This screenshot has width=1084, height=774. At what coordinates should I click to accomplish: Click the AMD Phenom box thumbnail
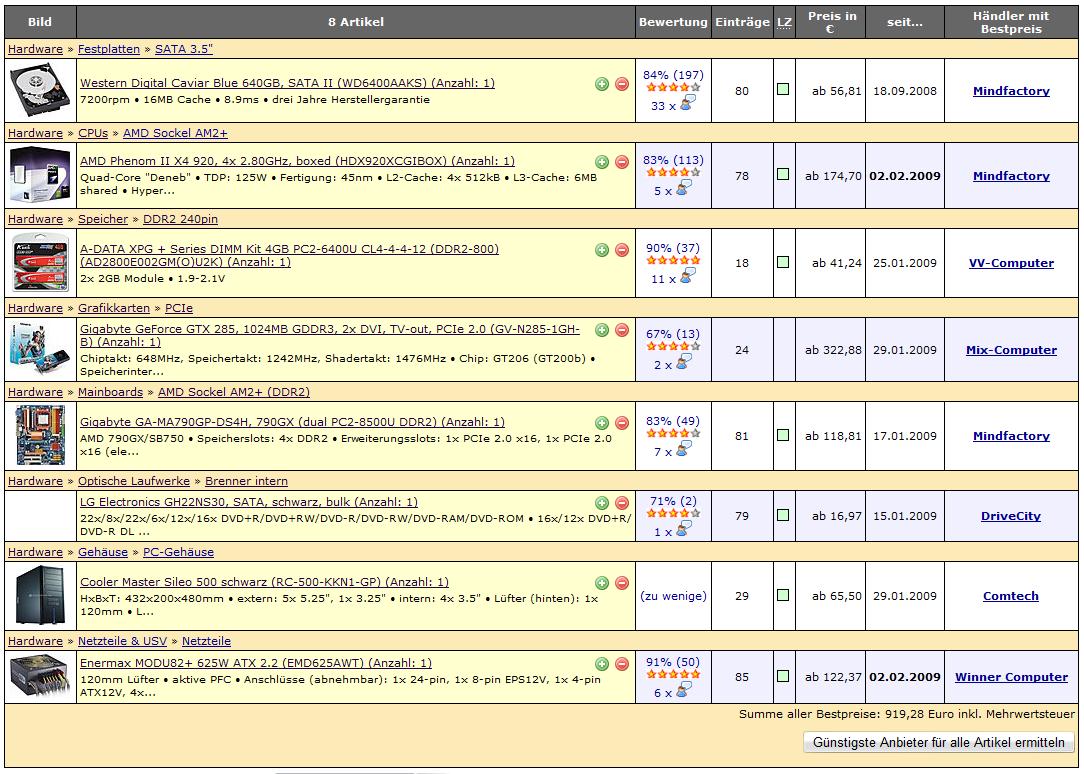pyautogui.click(x=40, y=176)
